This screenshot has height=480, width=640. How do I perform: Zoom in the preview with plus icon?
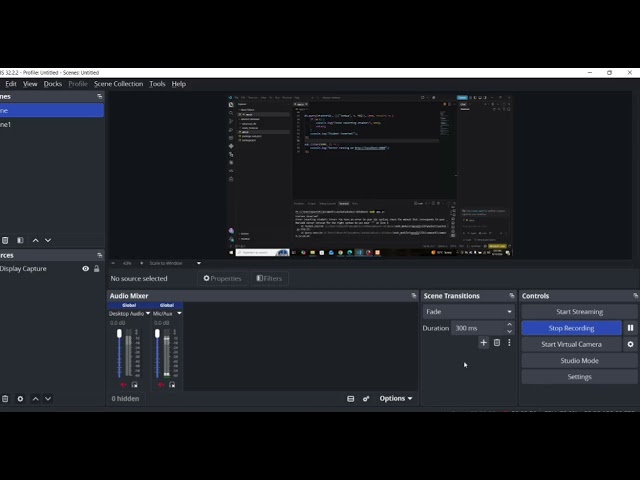pos(142,263)
